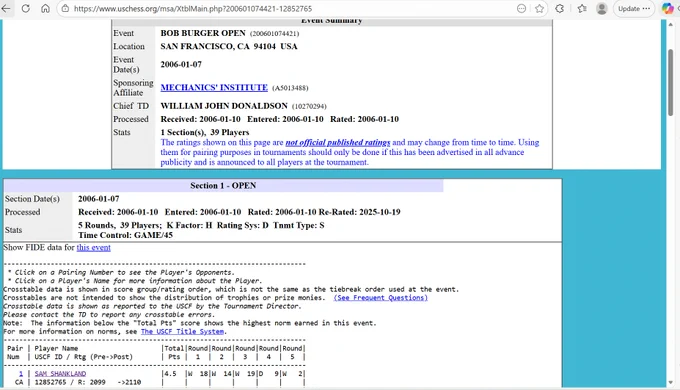Select the event date 2006-01-07 in summary

coord(181,65)
